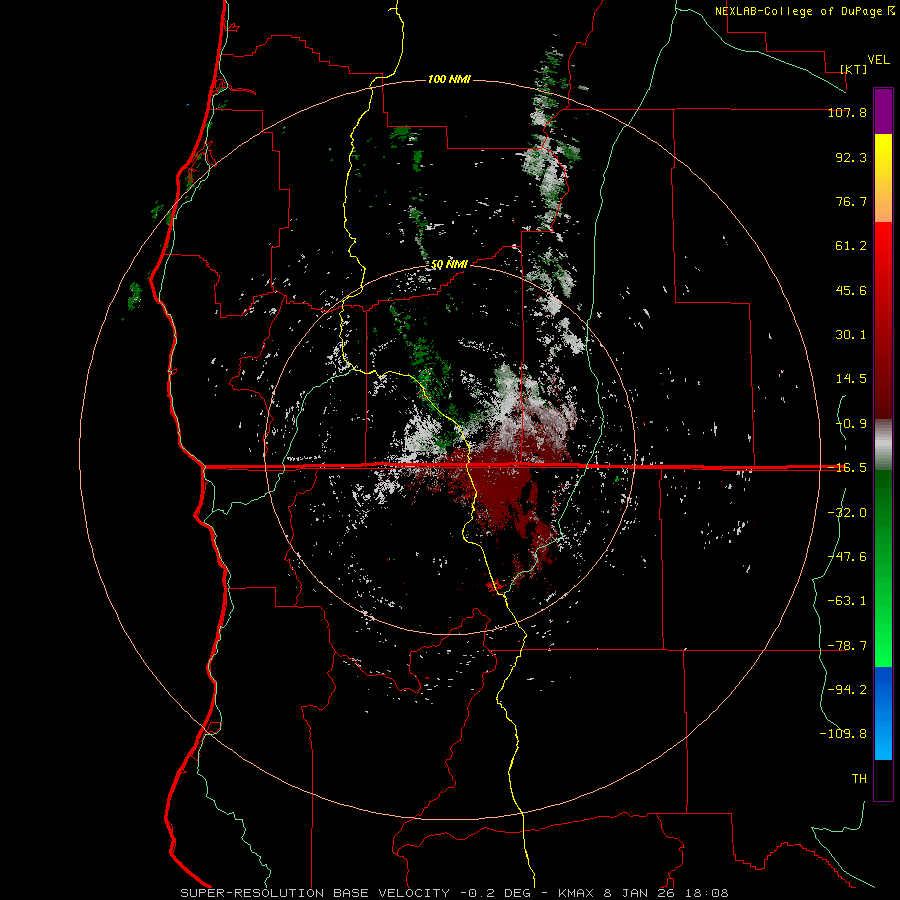Click the -47.6 velocity scale value
Viewport: 900px width, 900px height.
pyautogui.click(x=847, y=557)
